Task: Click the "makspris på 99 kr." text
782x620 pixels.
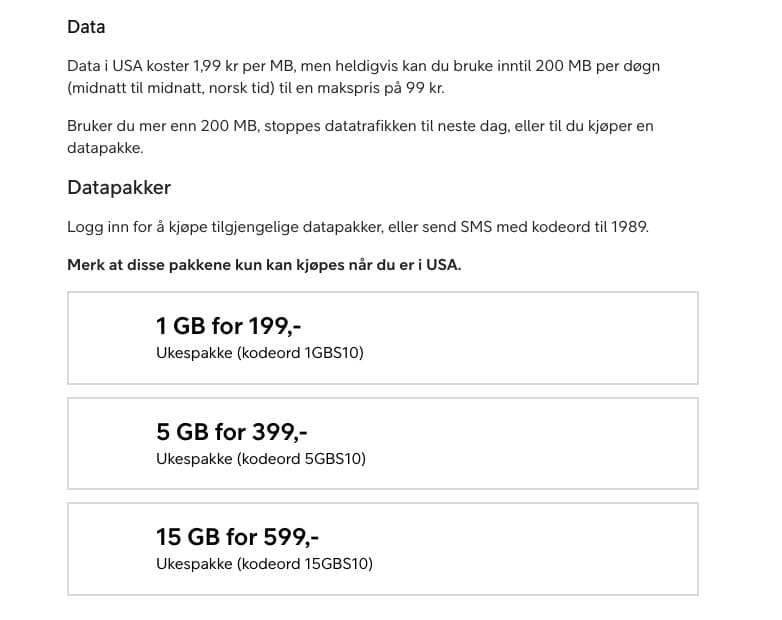Action: pyautogui.click(x=381, y=88)
